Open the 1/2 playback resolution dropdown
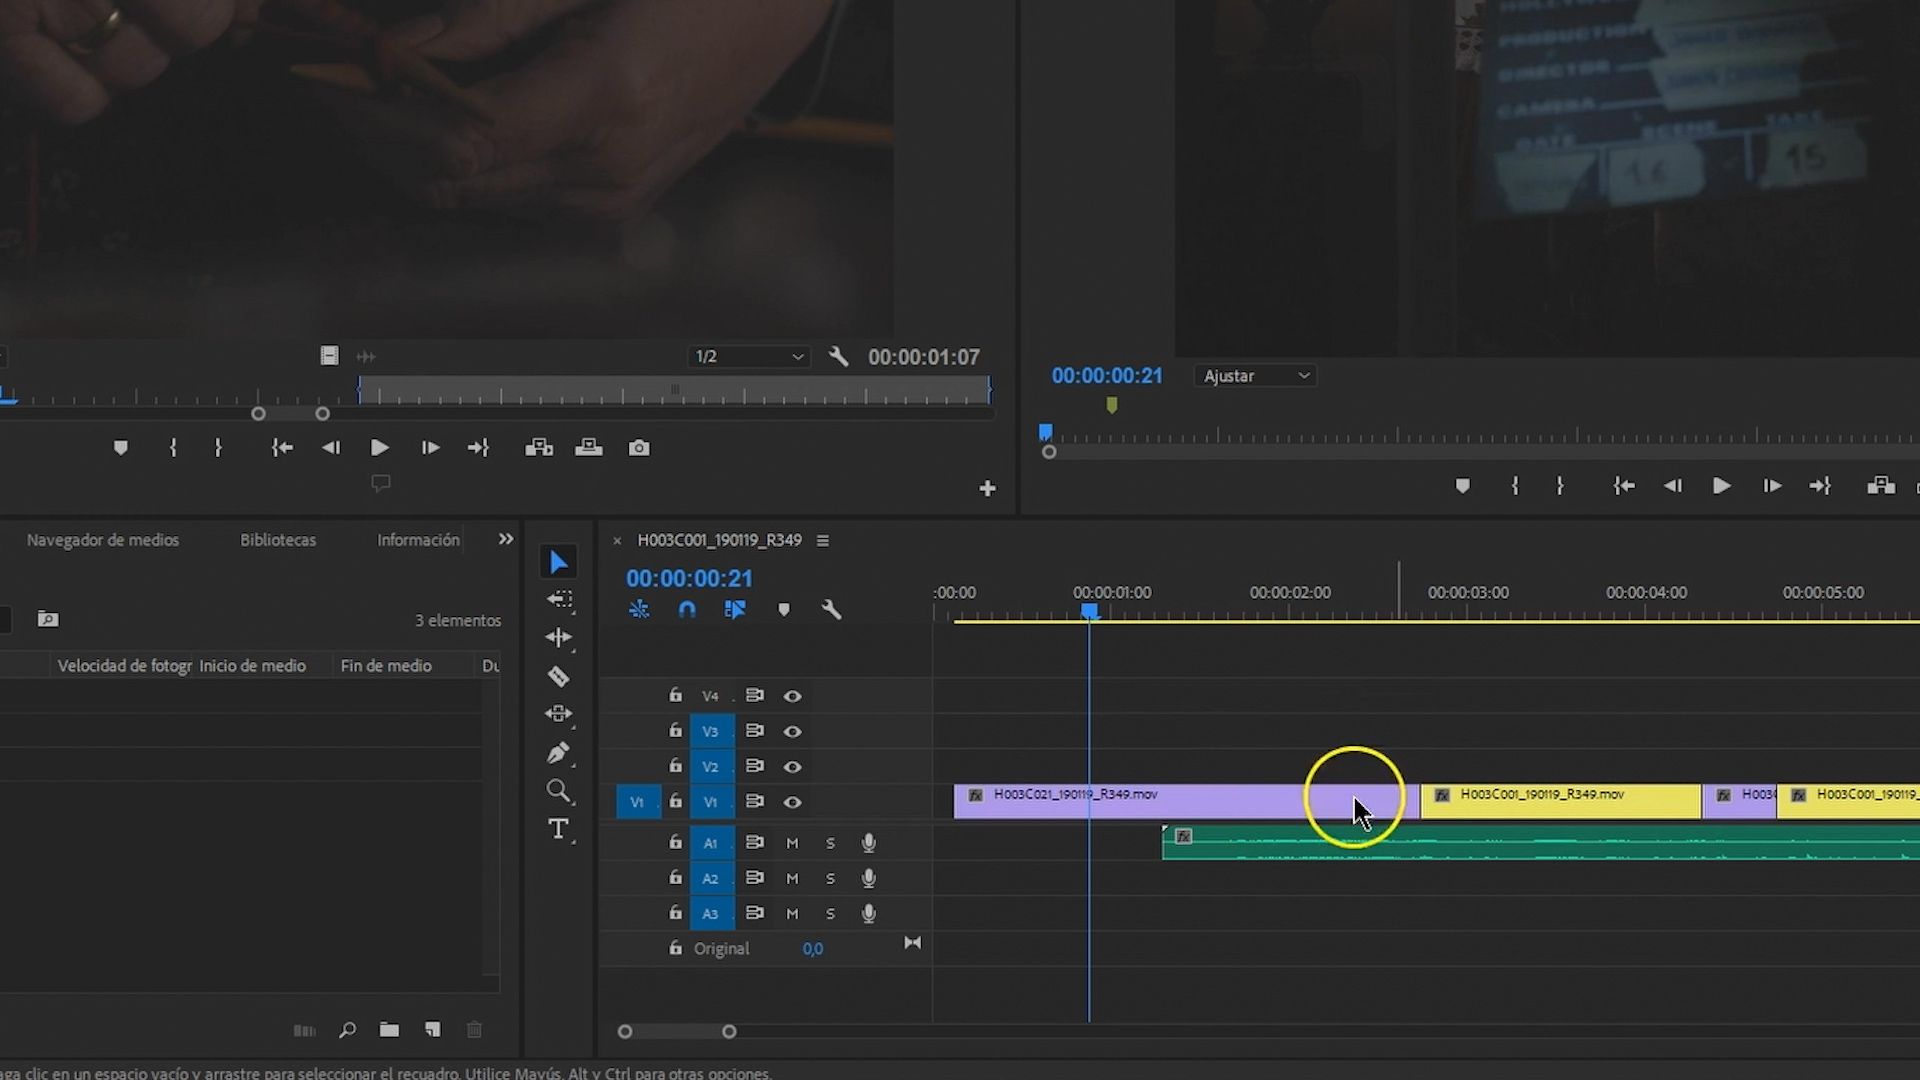Screen dimensions: 1920x1080 (x=748, y=356)
